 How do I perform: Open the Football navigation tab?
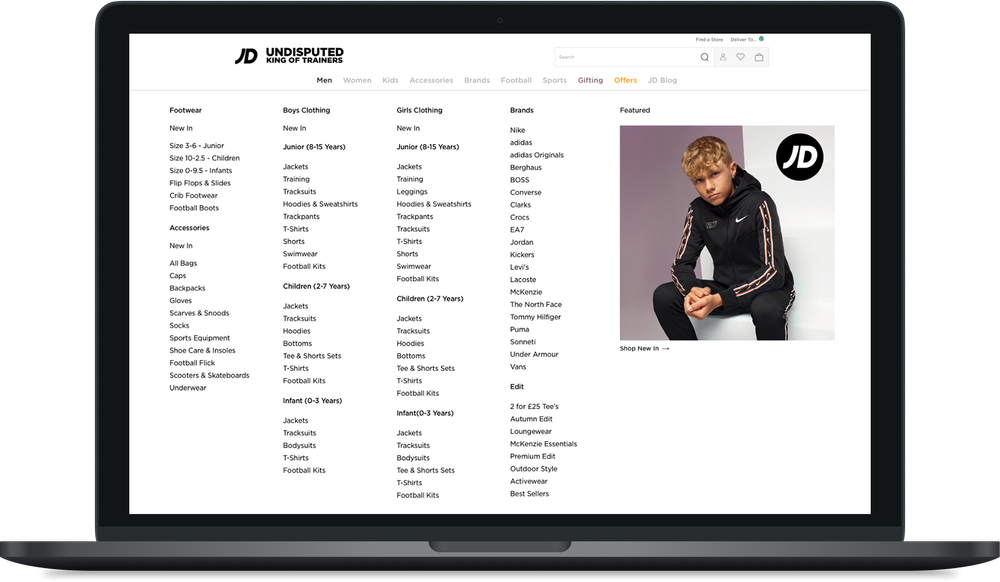[516, 80]
